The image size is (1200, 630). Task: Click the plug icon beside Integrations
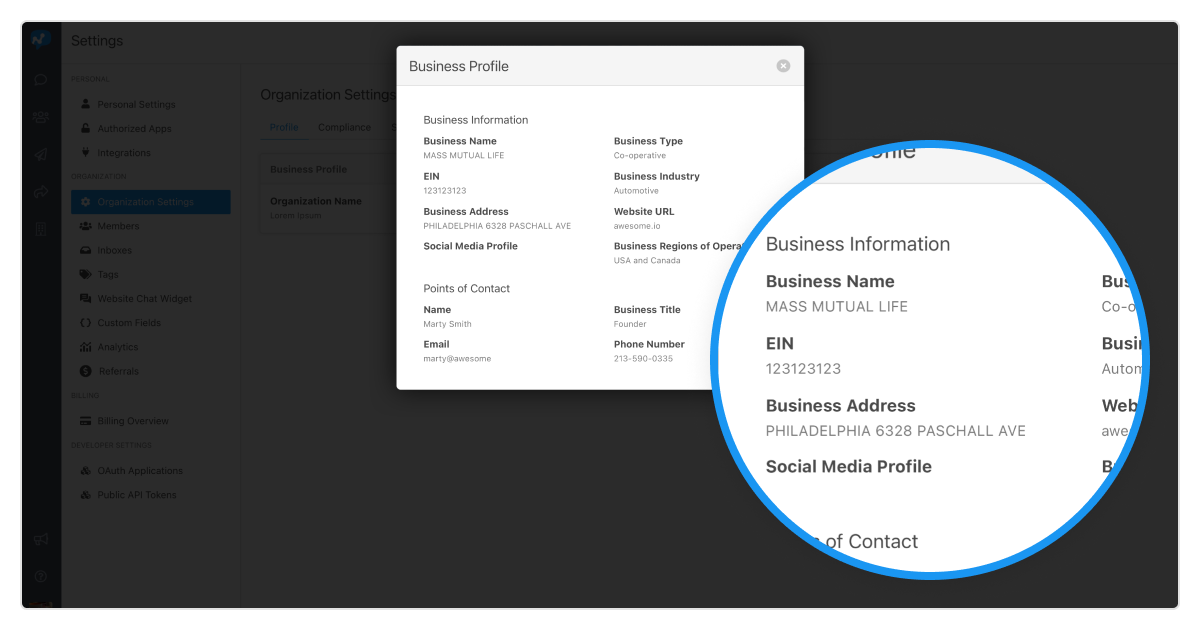(x=86, y=153)
